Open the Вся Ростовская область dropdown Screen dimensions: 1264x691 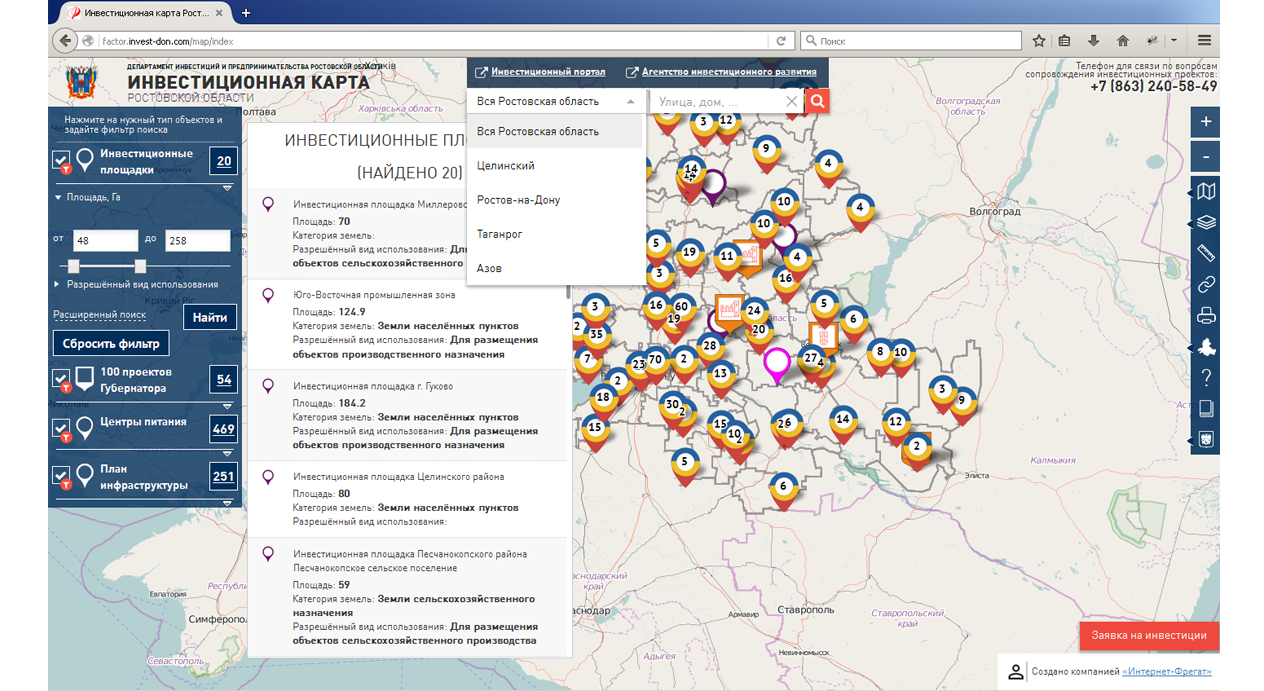557,102
